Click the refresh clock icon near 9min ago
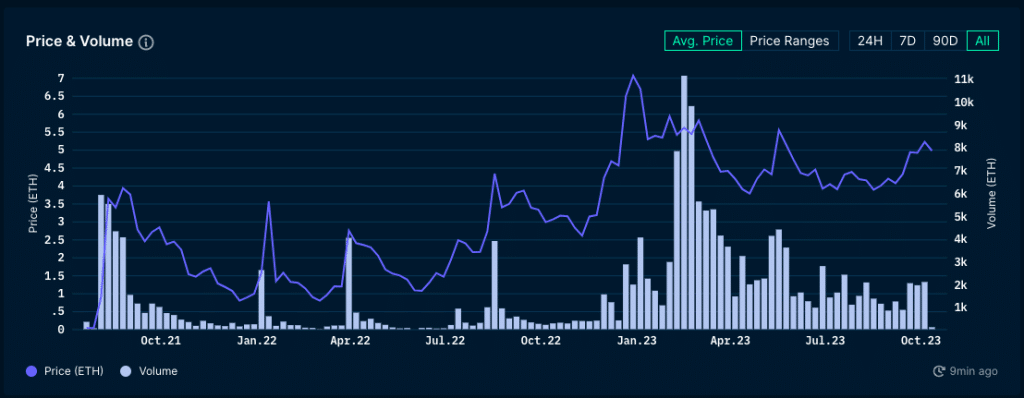This screenshot has width=1024, height=398. click(939, 371)
